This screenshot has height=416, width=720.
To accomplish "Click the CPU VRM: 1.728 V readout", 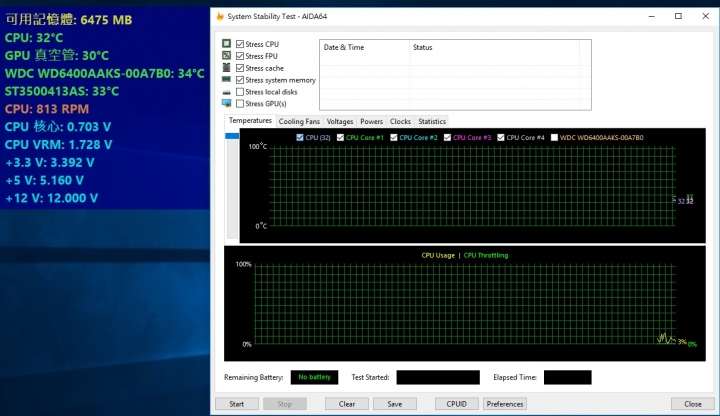I will (x=58, y=145).
